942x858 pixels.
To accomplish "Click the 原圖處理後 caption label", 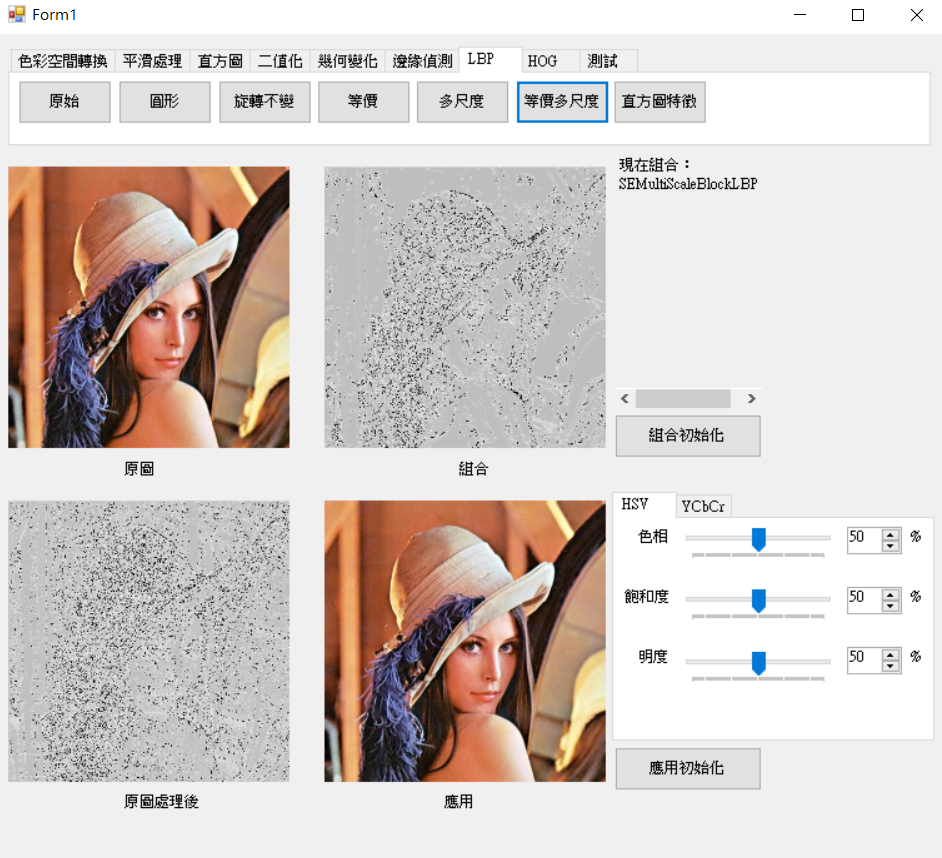I will click(x=161, y=802).
